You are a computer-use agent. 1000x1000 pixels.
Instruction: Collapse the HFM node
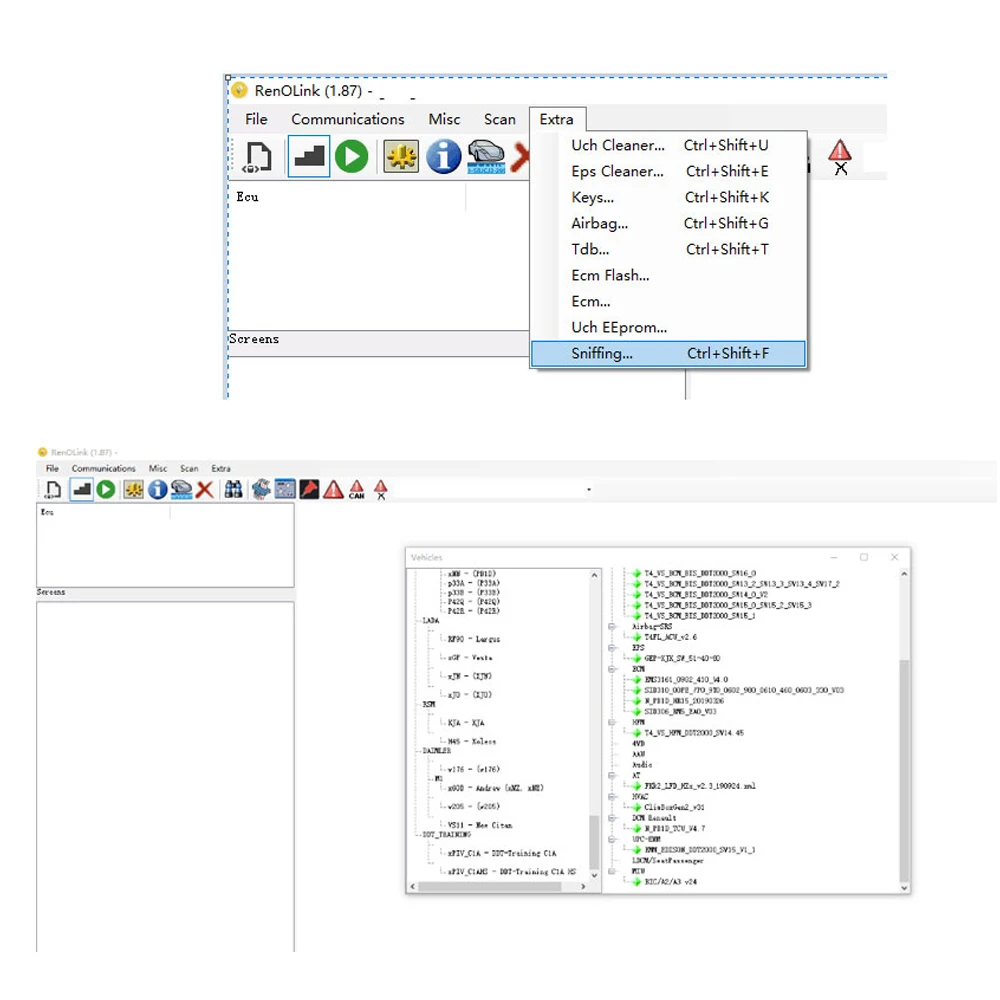tap(612, 723)
